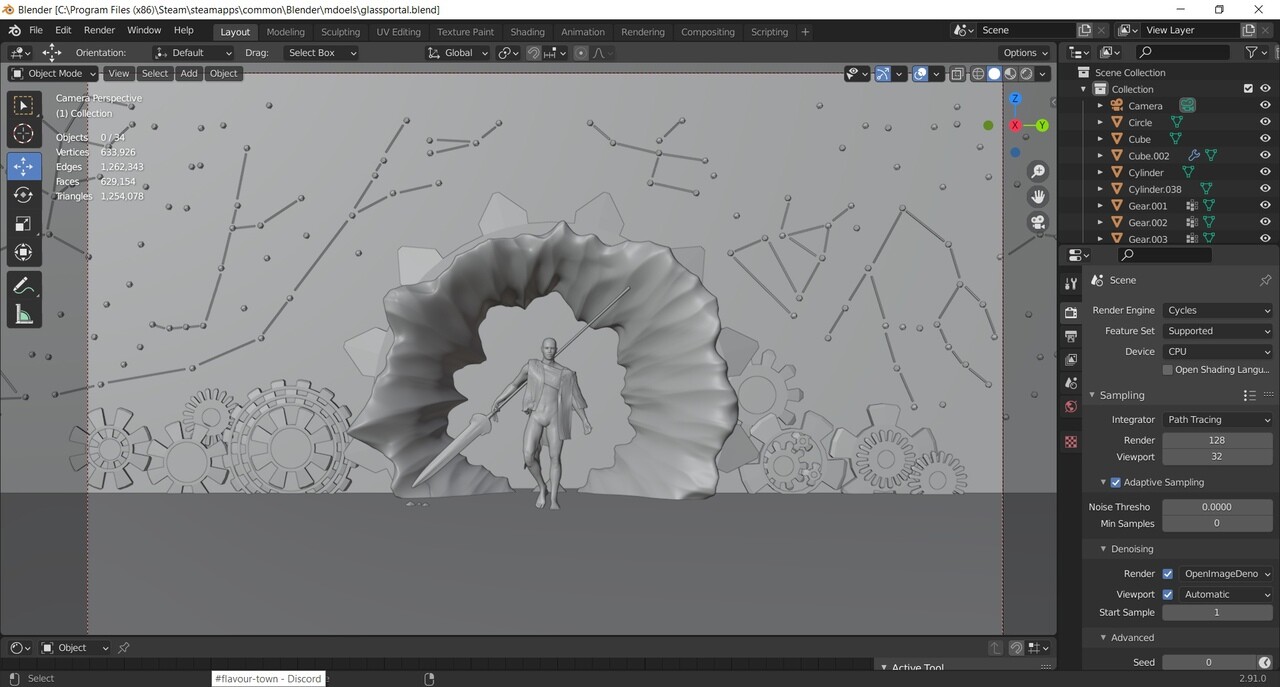Open the Render Engine Cycles dropdown
The width and height of the screenshot is (1280, 687).
[1217, 310]
